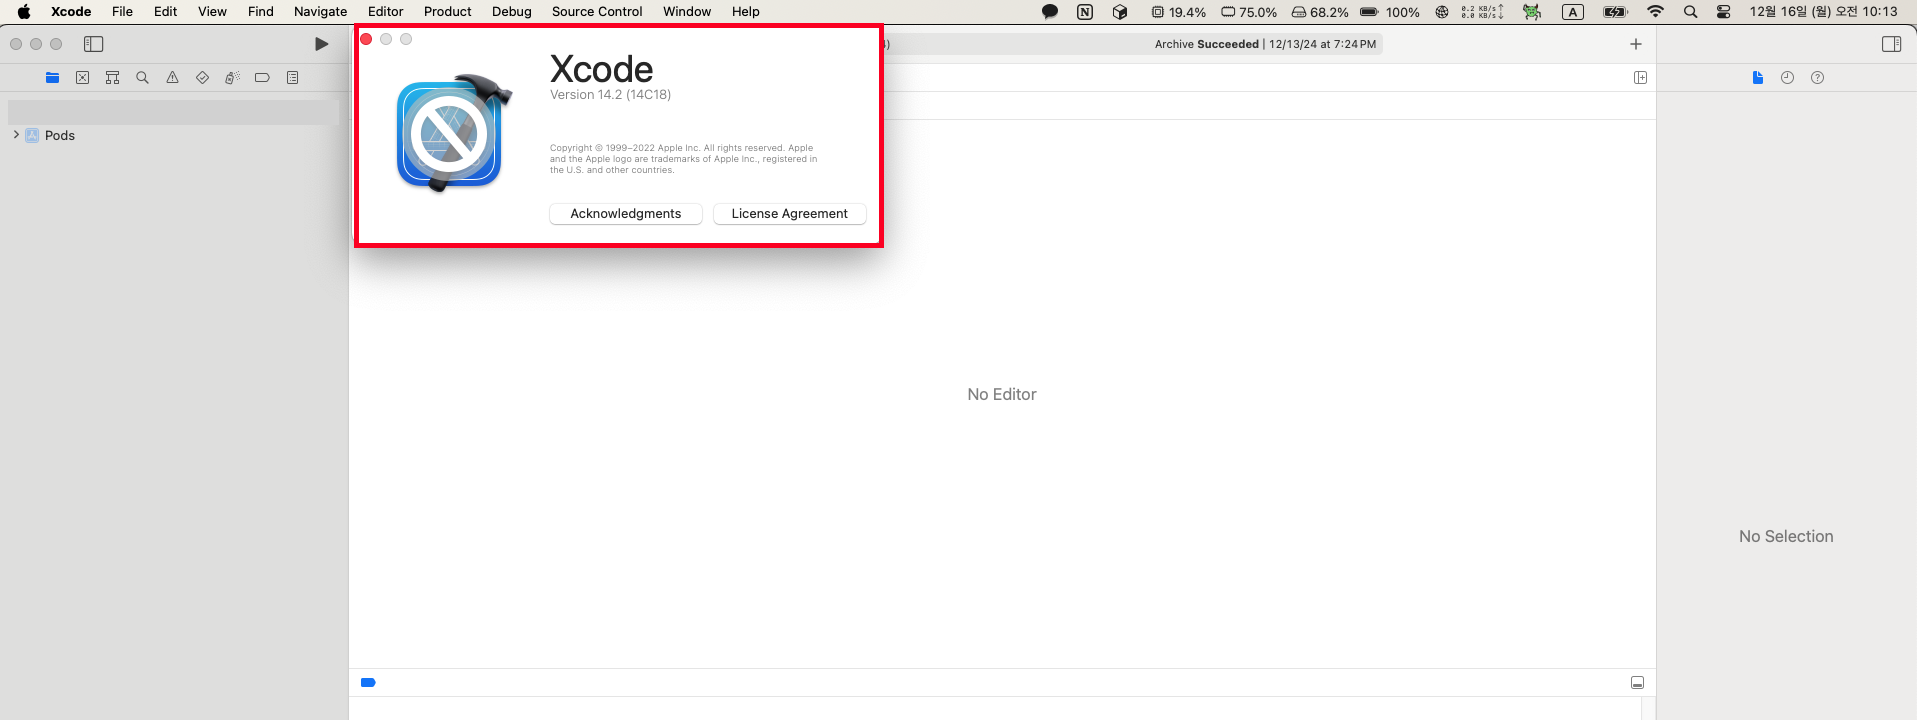Screen dimensions: 1917x720
Task: Open the Source Control navigator
Action: click(x=83, y=77)
